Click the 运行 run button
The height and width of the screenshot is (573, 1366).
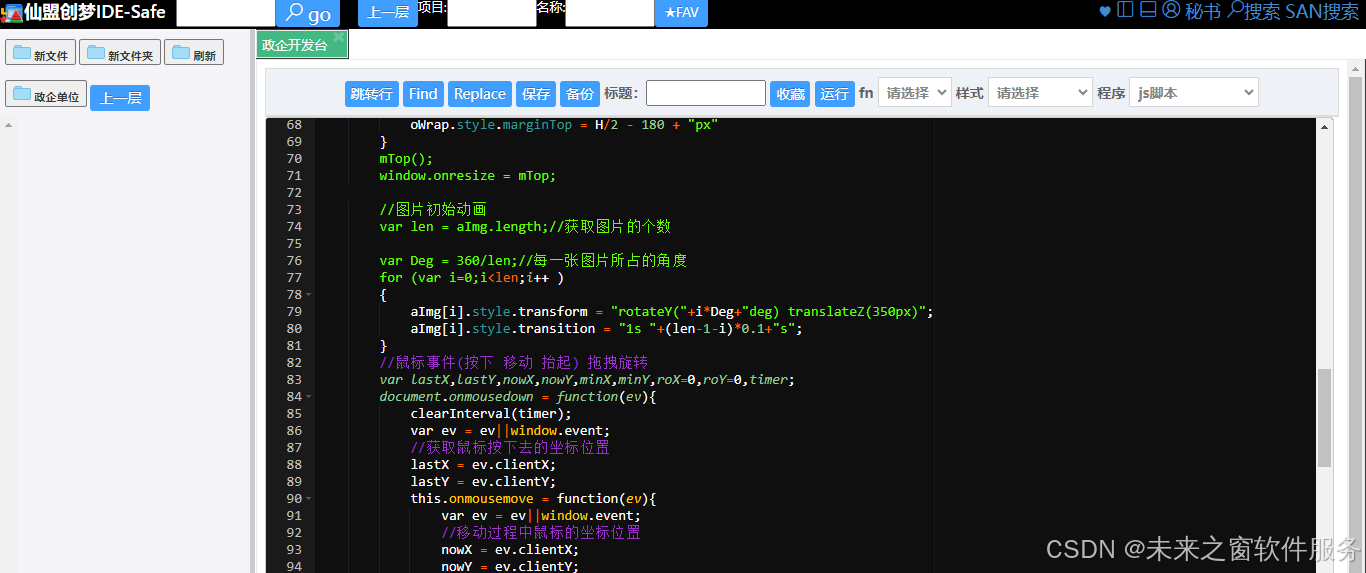pos(834,93)
